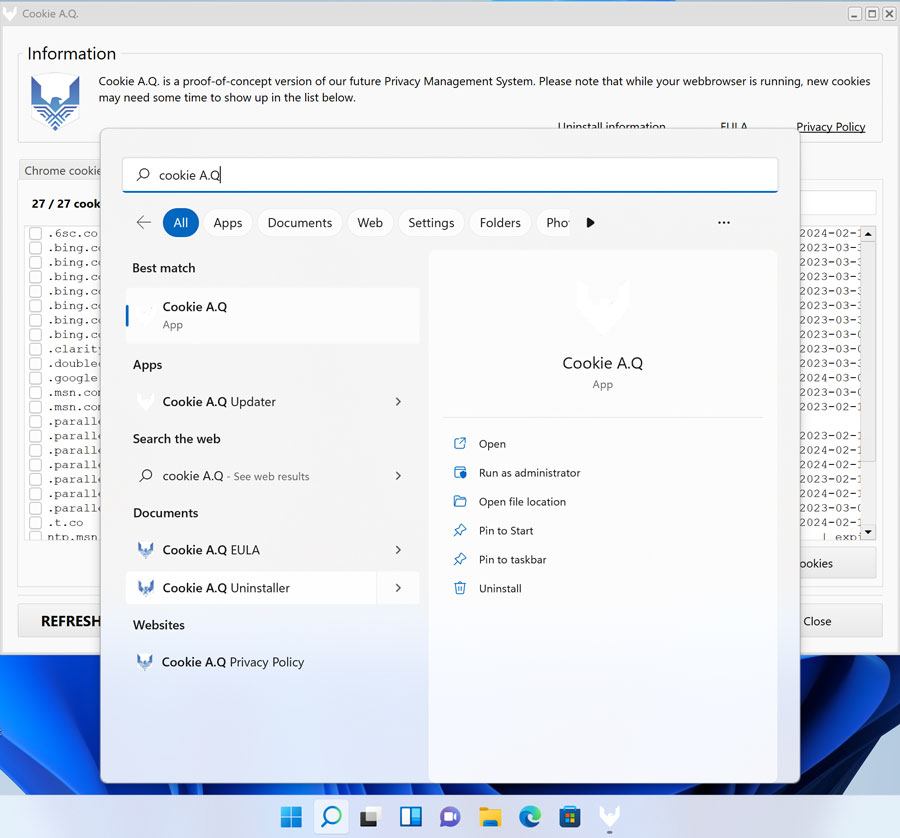
Task: Click the Pin to taskbar pin icon
Action: coord(460,559)
